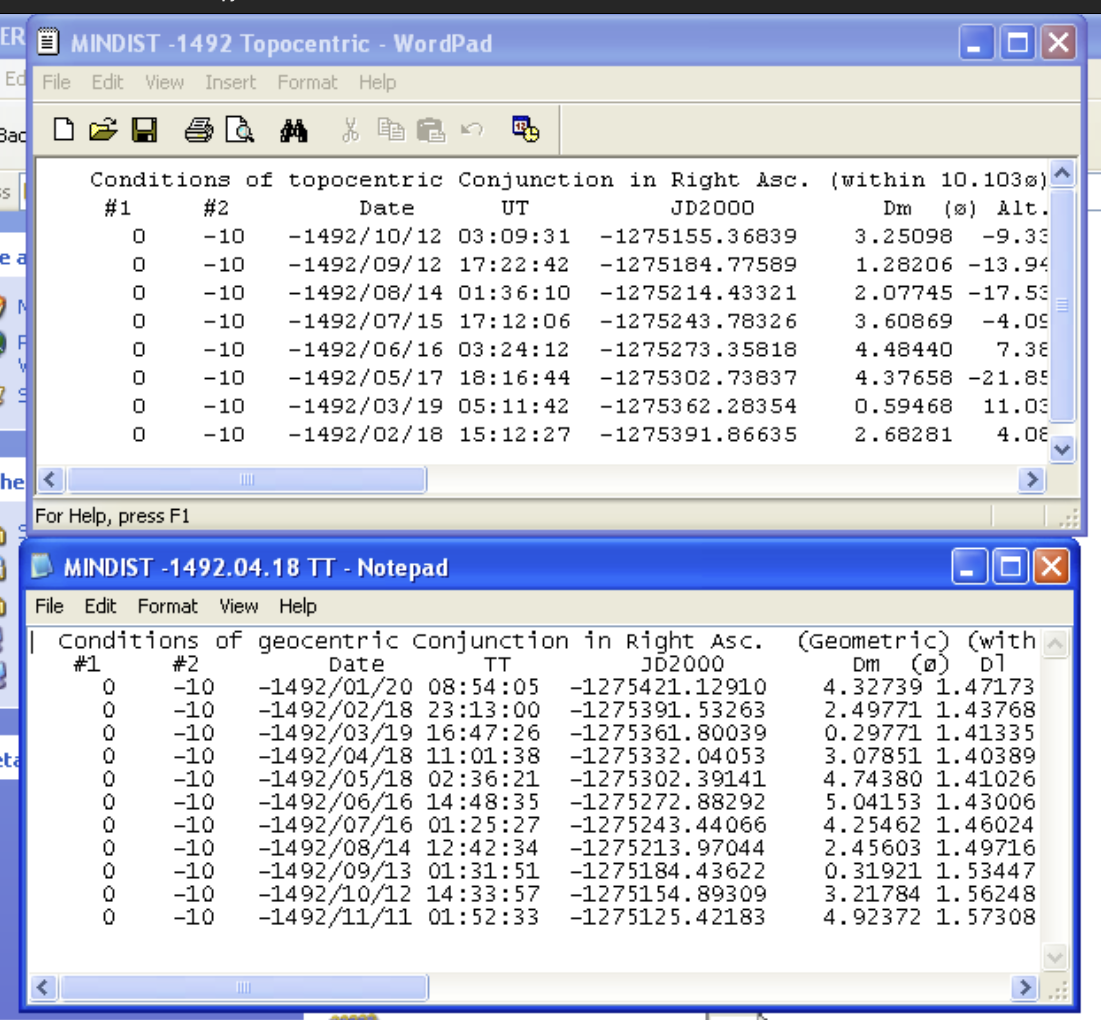
Task: Click the Undo arrow icon in WordPad
Action: (472, 130)
